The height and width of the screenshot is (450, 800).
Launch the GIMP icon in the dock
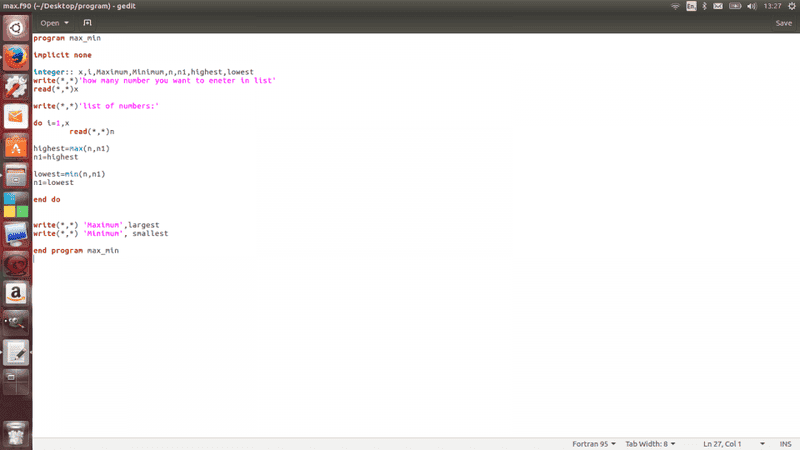16,323
